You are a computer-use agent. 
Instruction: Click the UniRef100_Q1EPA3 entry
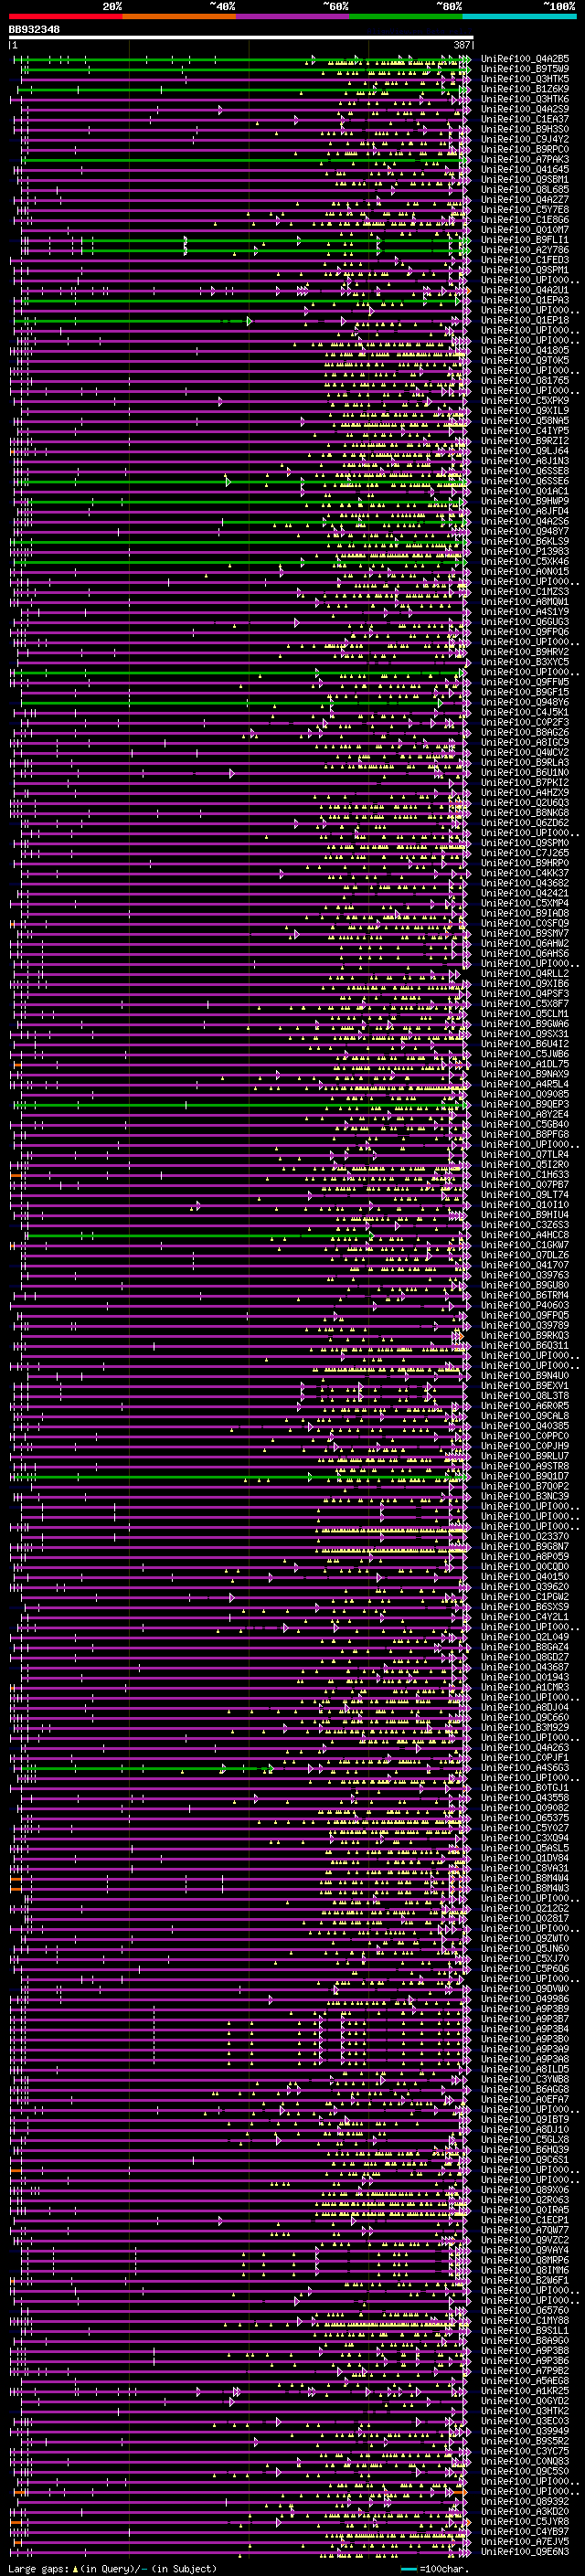coord(525,300)
